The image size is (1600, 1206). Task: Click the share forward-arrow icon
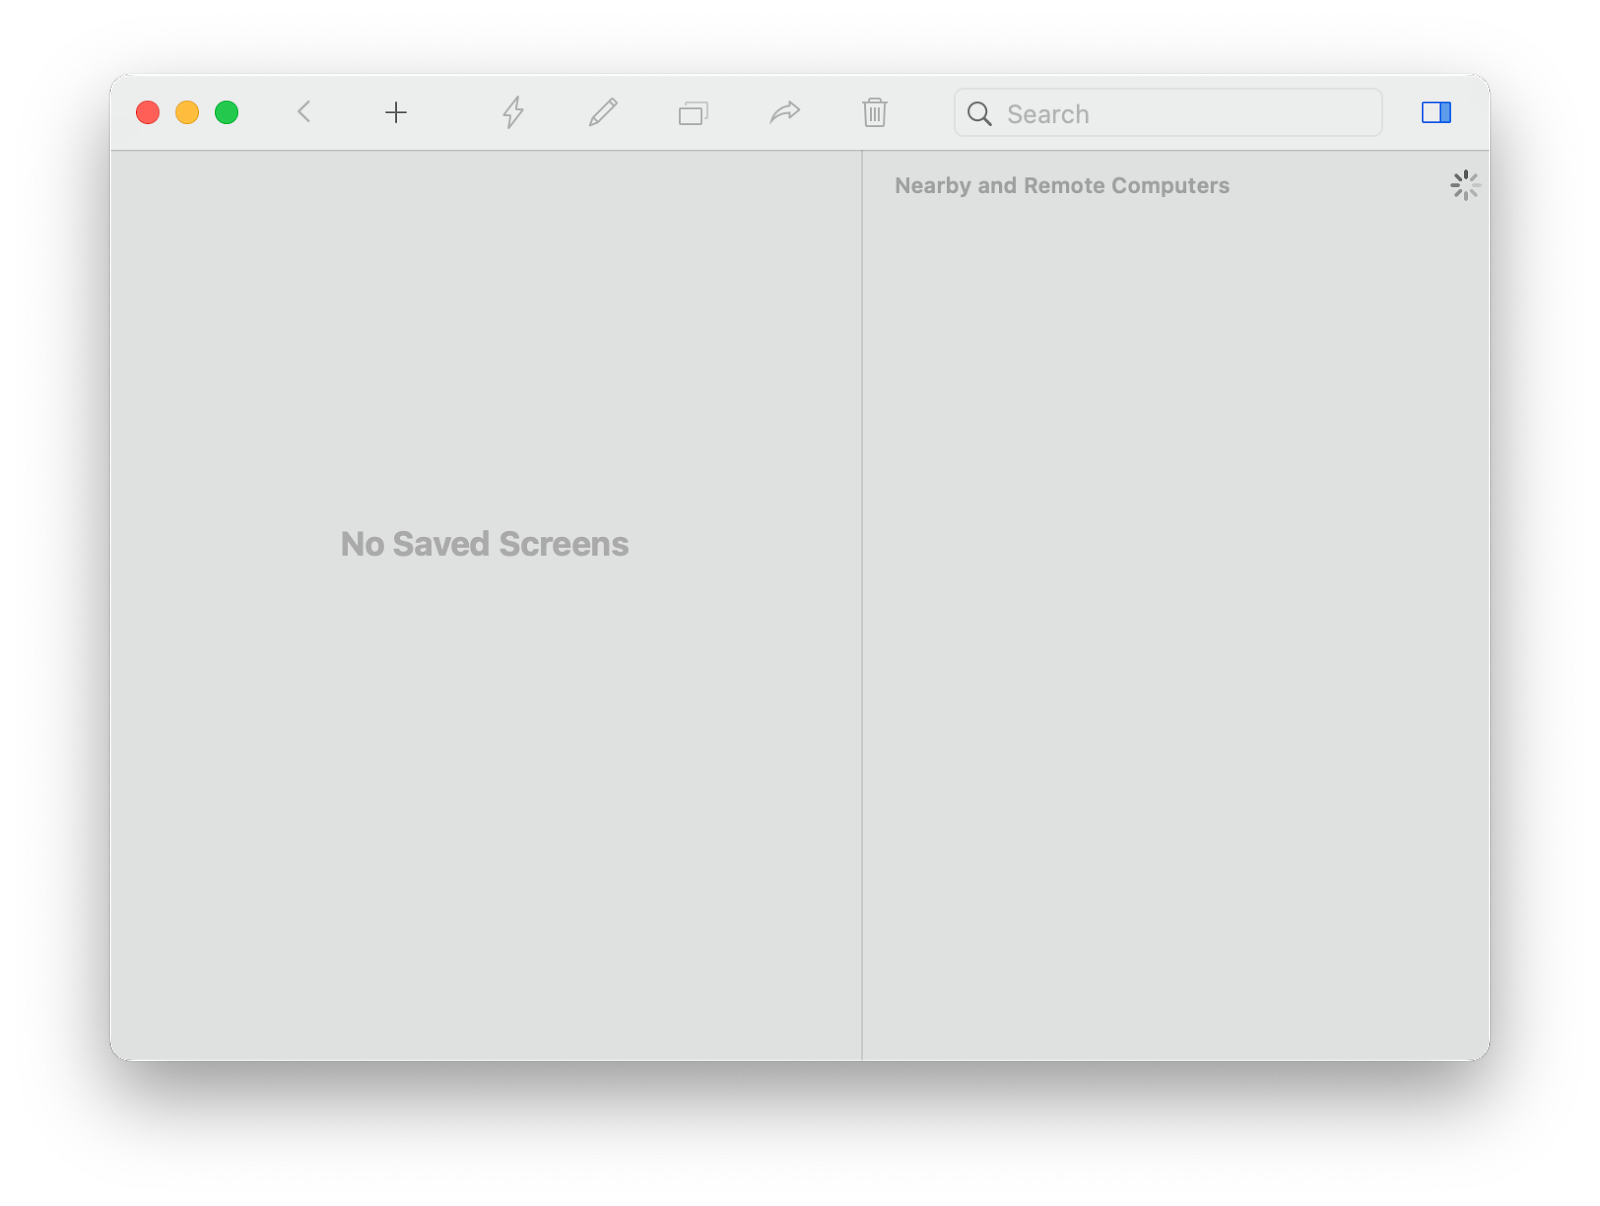tap(784, 112)
